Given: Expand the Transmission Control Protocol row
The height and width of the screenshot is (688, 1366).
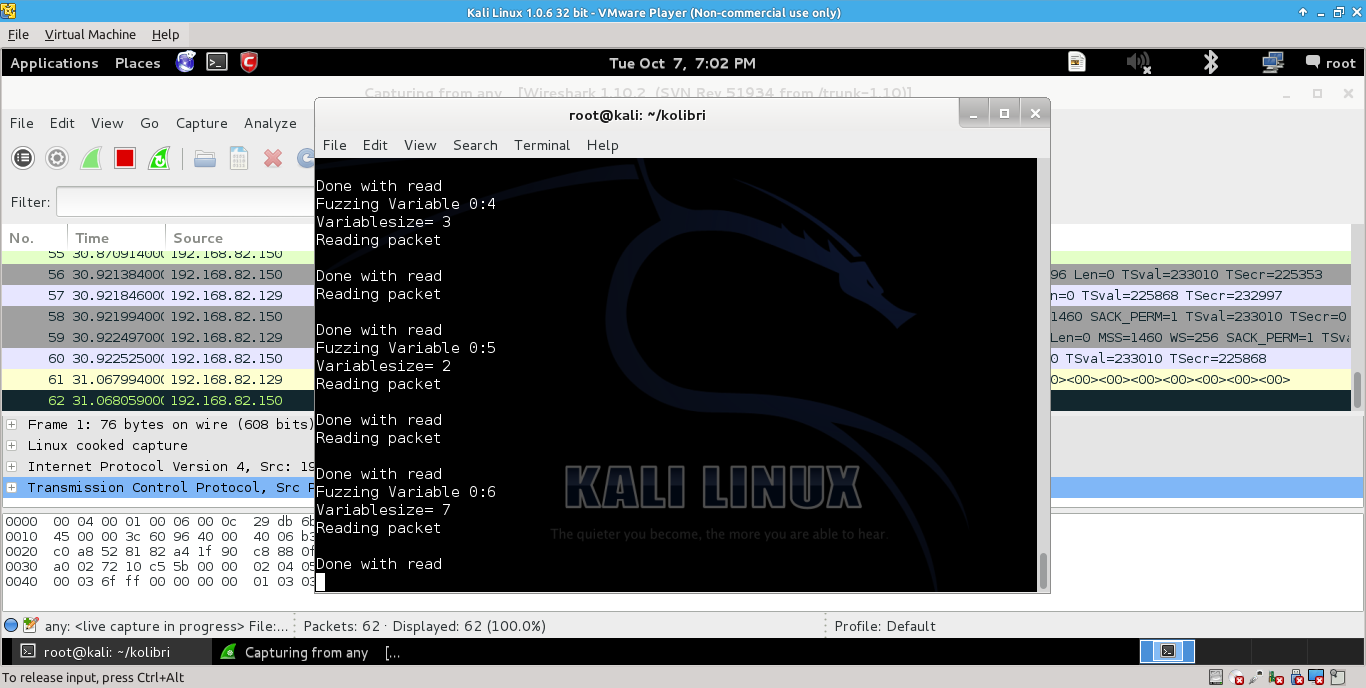Looking at the screenshot, I should [x=12, y=487].
